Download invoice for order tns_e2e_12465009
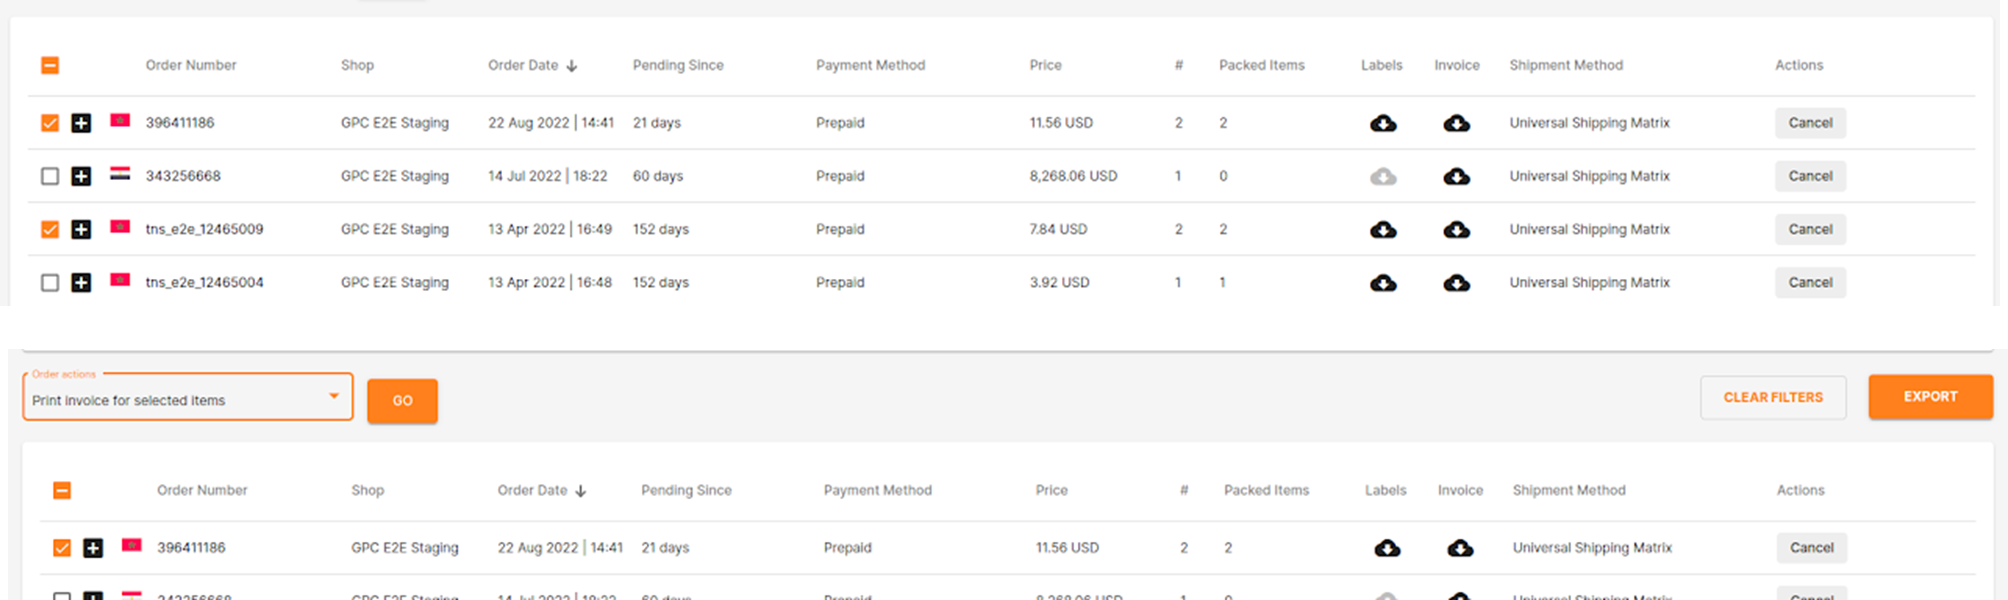The width and height of the screenshot is (2008, 600). click(1456, 229)
